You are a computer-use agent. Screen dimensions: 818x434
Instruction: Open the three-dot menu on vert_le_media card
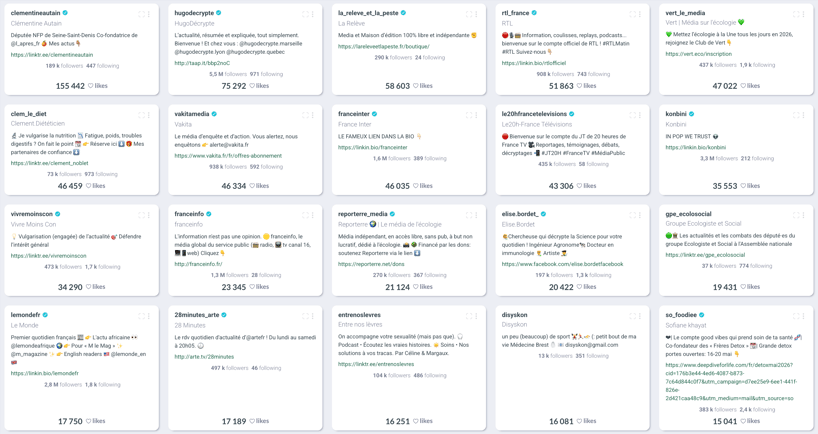[x=804, y=14]
